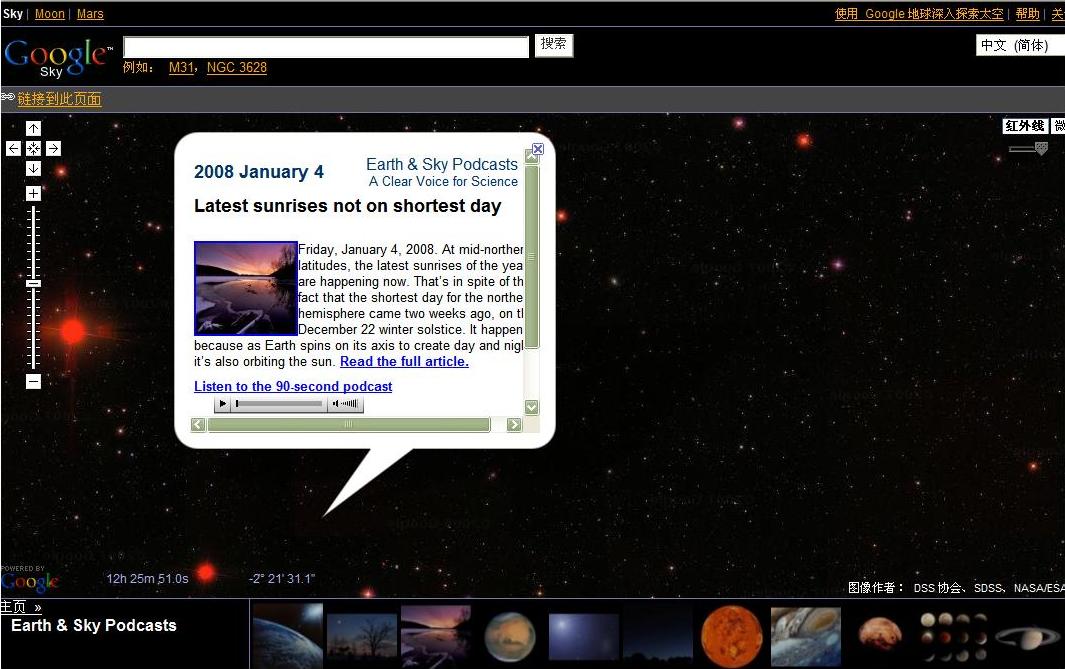
Task: Select the Sky tab
Action: pos(12,14)
